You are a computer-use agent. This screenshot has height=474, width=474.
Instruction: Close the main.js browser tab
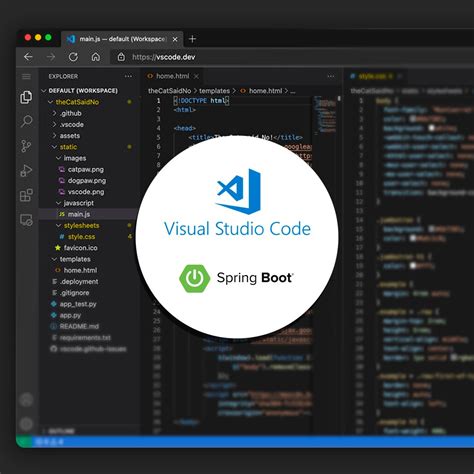pyautogui.click(x=175, y=39)
